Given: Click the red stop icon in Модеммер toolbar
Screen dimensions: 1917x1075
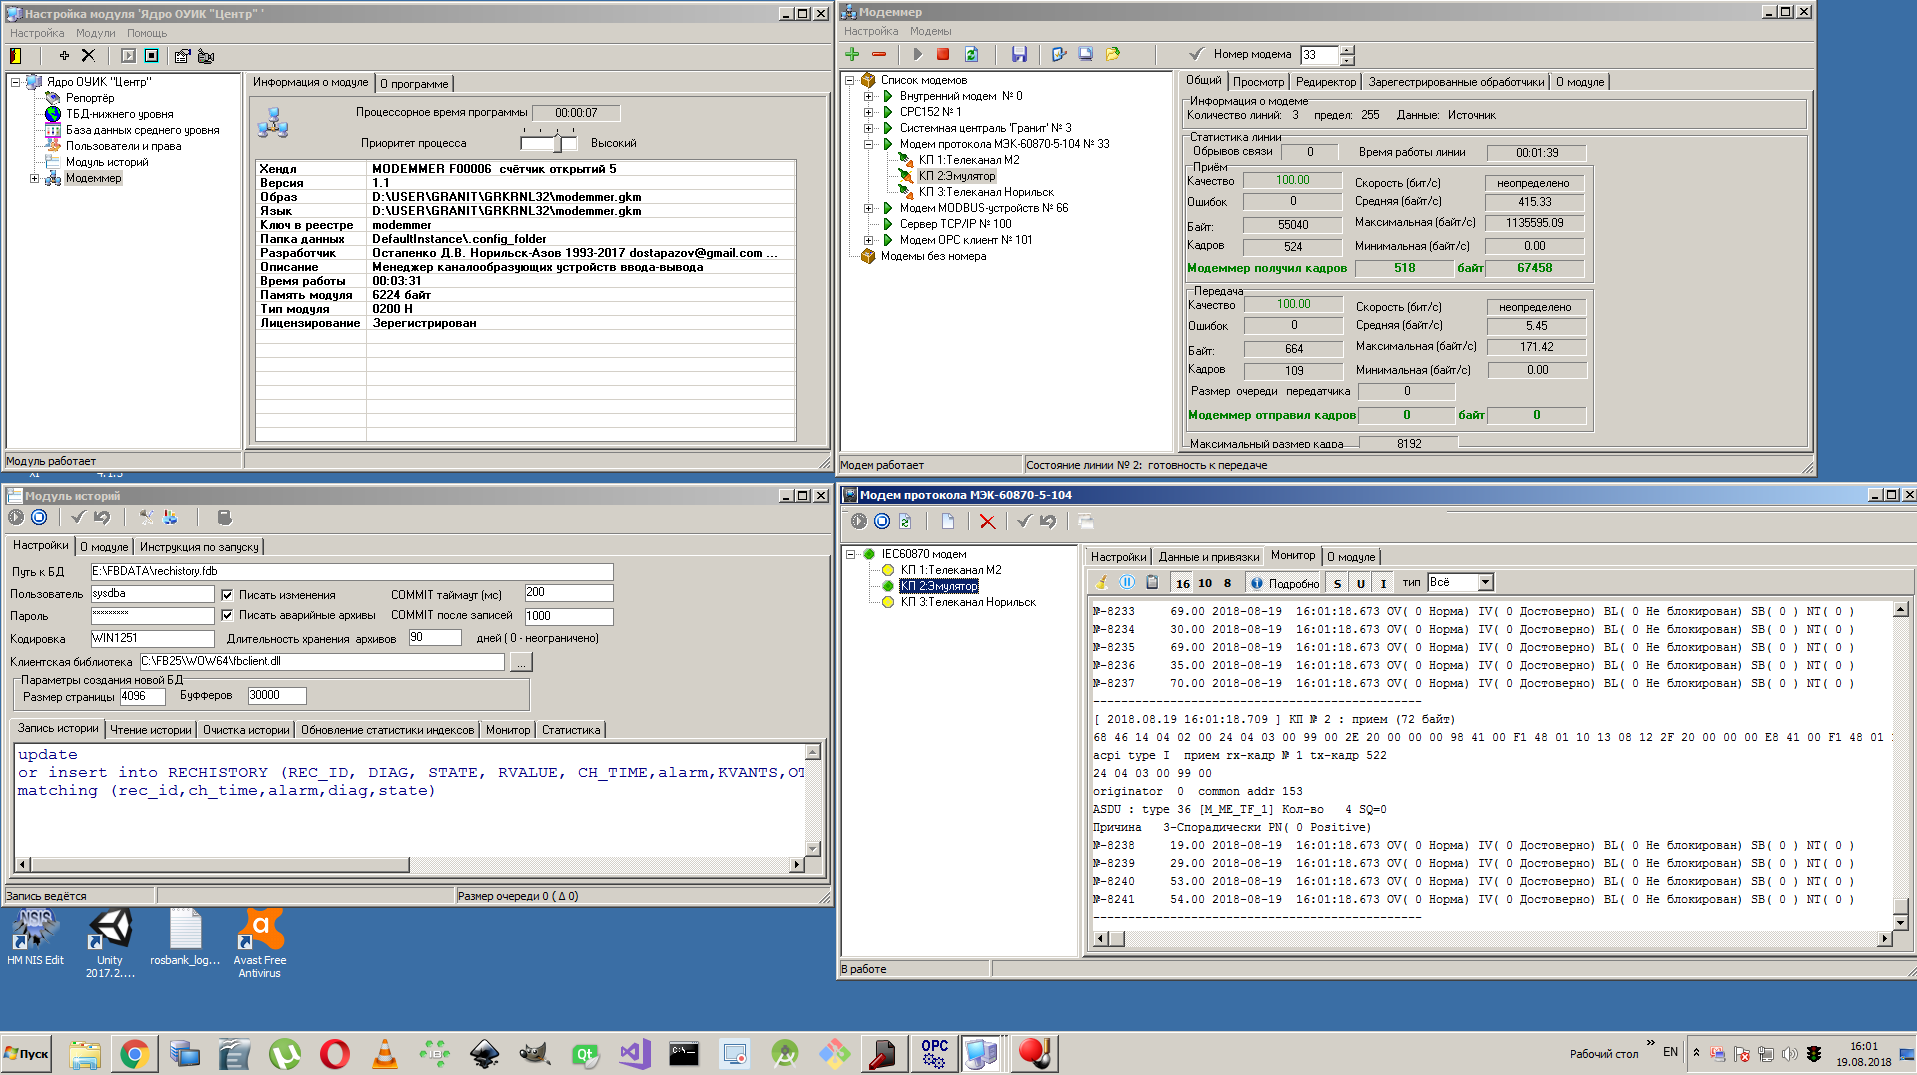Looking at the screenshot, I should click(942, 54).
